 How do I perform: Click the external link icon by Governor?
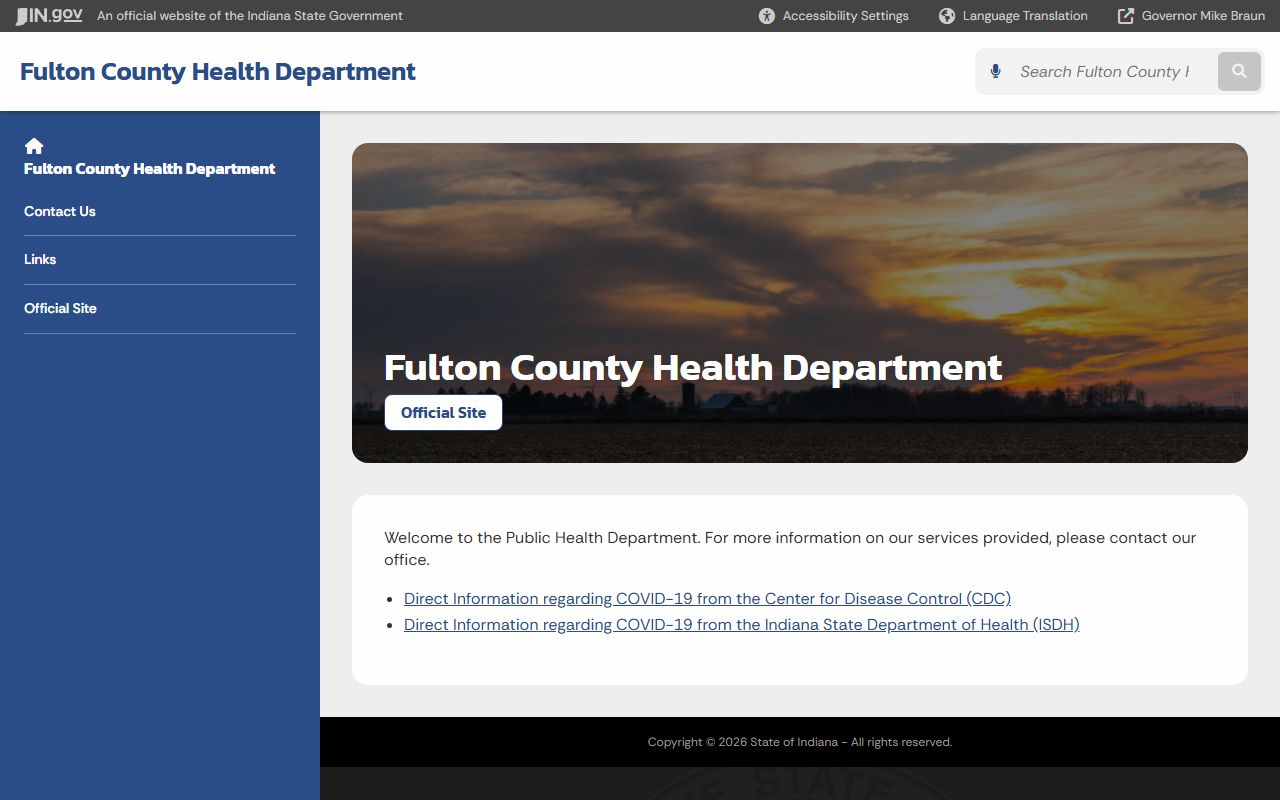pos(1126,16)
